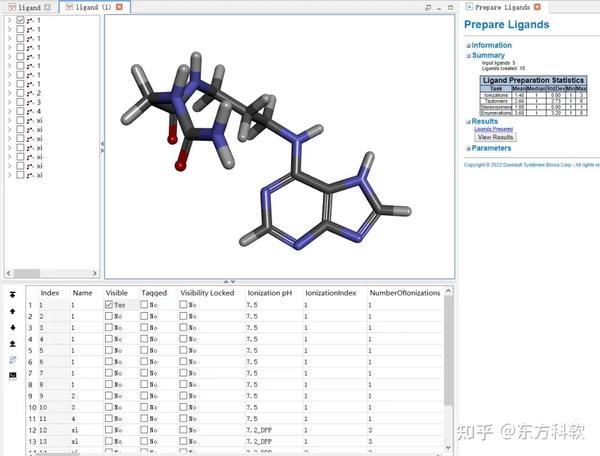The width and height of the screenshot is (600, 456).
Task: Check Visible checkbox in table row 11
Action: pos(109,418)
